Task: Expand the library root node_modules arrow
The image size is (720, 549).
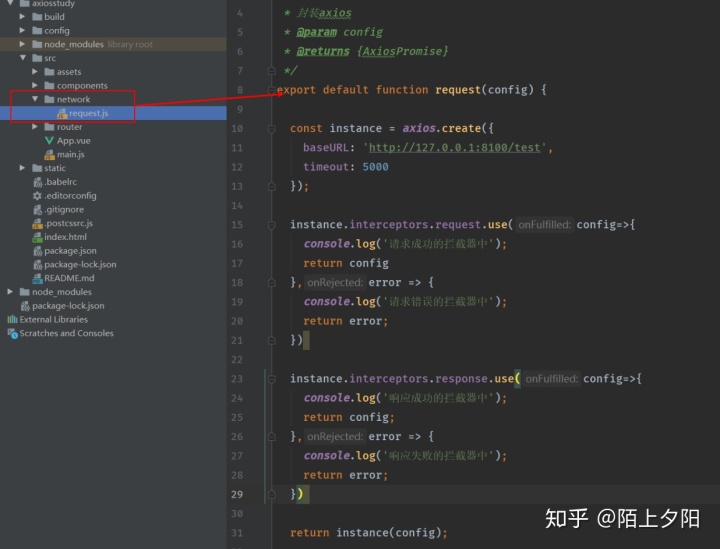Action: (22, 44)
